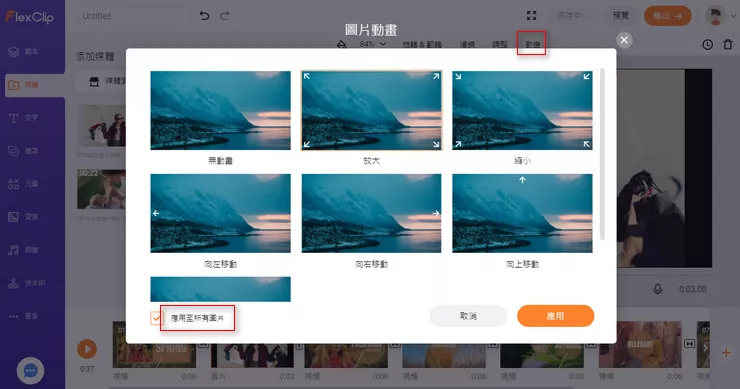Open the 動畫 animation tab
This screenshot has width=740, height=389.
coord(532,44)
